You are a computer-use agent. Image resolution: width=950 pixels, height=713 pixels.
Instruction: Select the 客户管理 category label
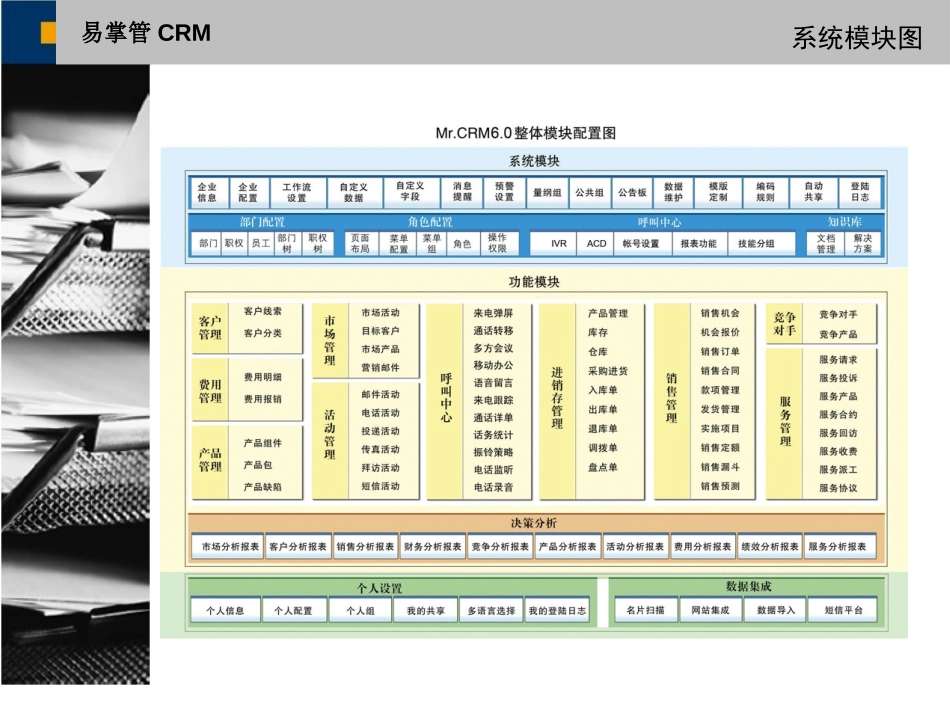tap(210, 328)
